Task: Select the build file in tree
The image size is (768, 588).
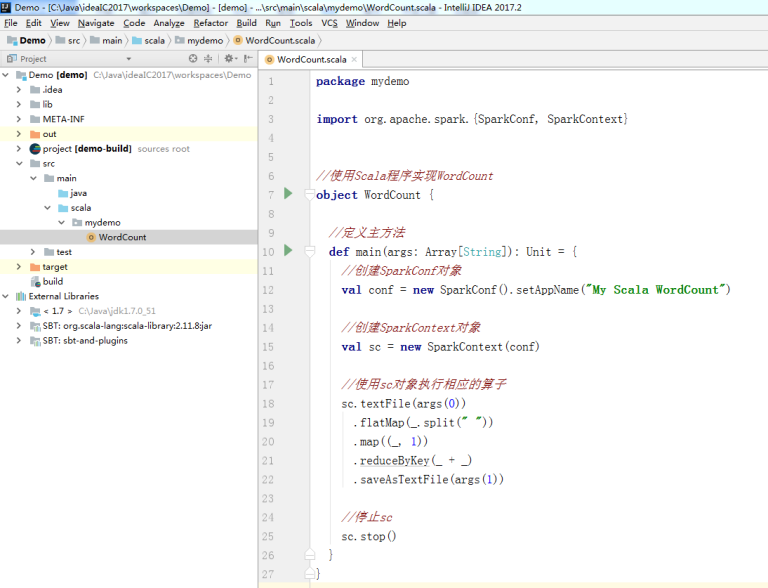Action: coord(128,281)
